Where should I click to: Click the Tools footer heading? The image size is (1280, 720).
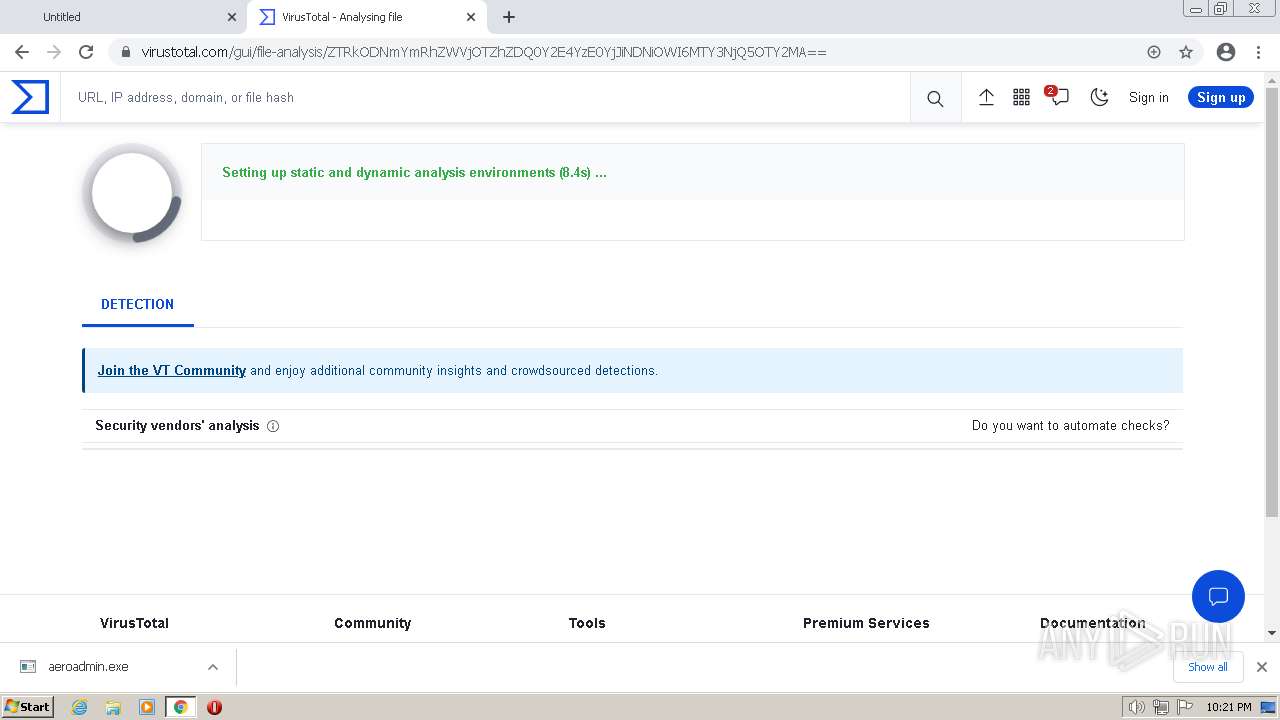coord(587,623)
